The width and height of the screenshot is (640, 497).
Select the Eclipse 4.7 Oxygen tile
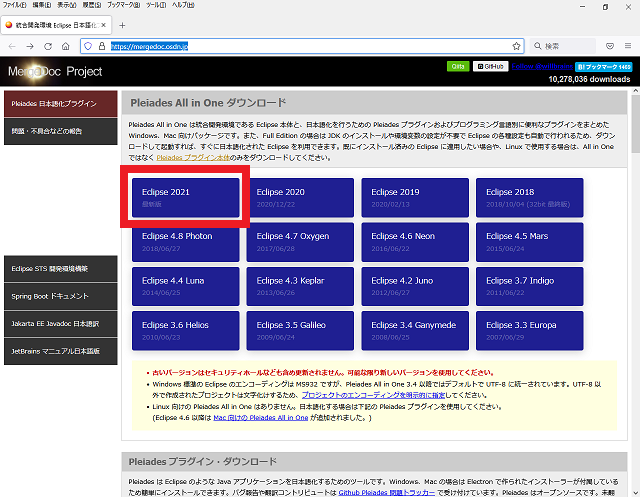tap(300, 242)
